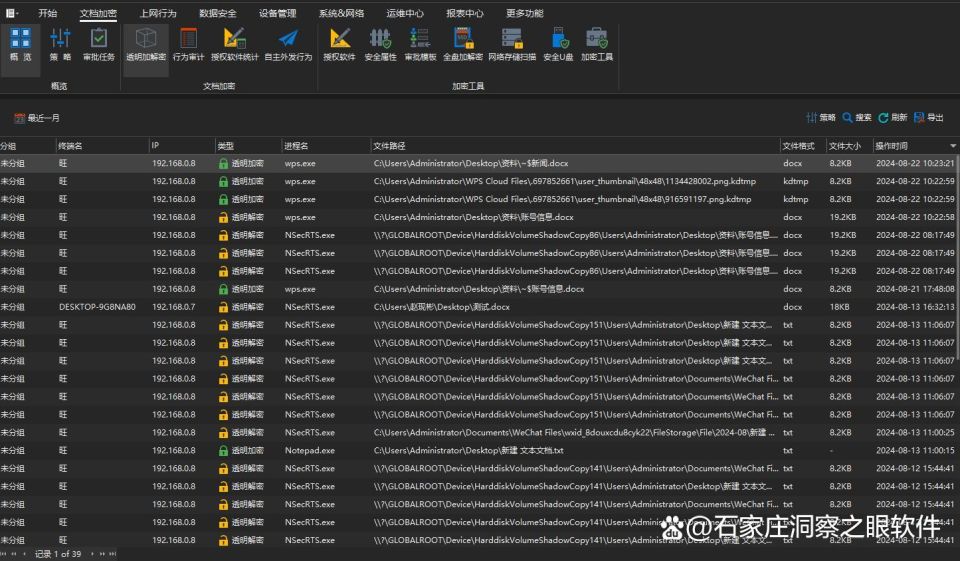Open the sort arrow beside 操作时间
960x561 pixels.
pyautogui.click(x=953, y=146)
